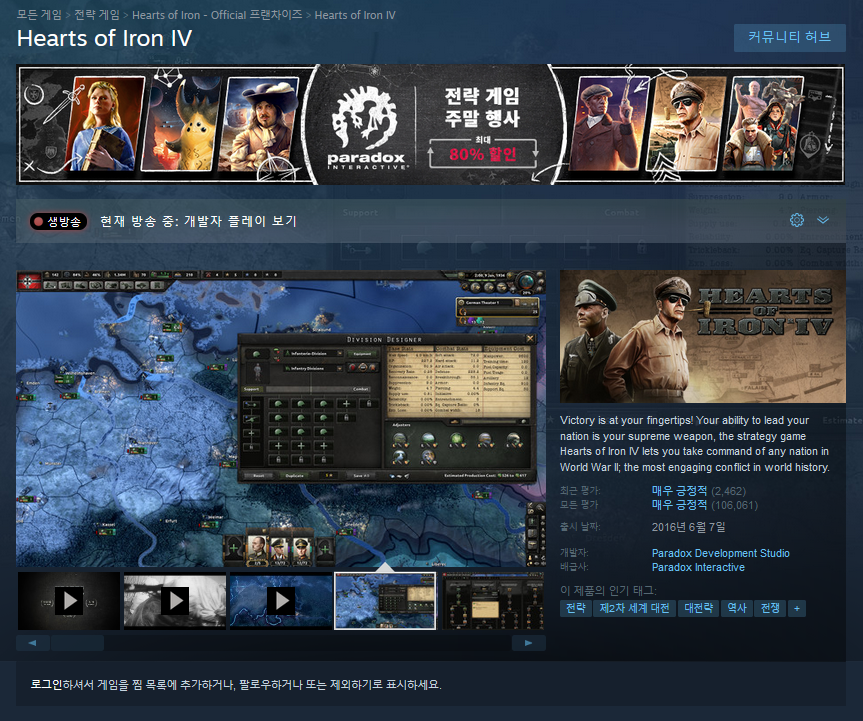Viewport: 863px width, 721px height.
Task: Play the first video thumbnail
Action: 69,600
